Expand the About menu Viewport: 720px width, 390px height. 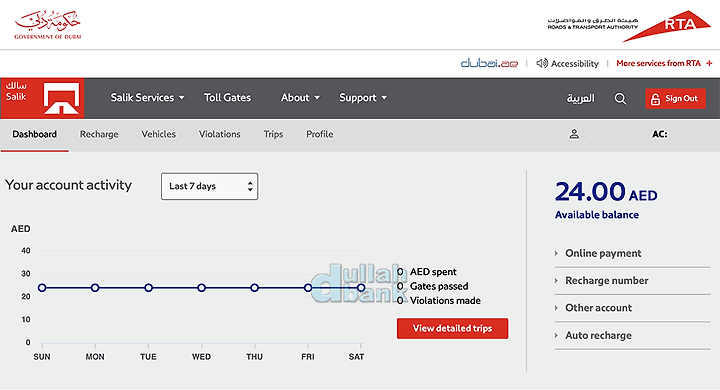tap(300, 98)
